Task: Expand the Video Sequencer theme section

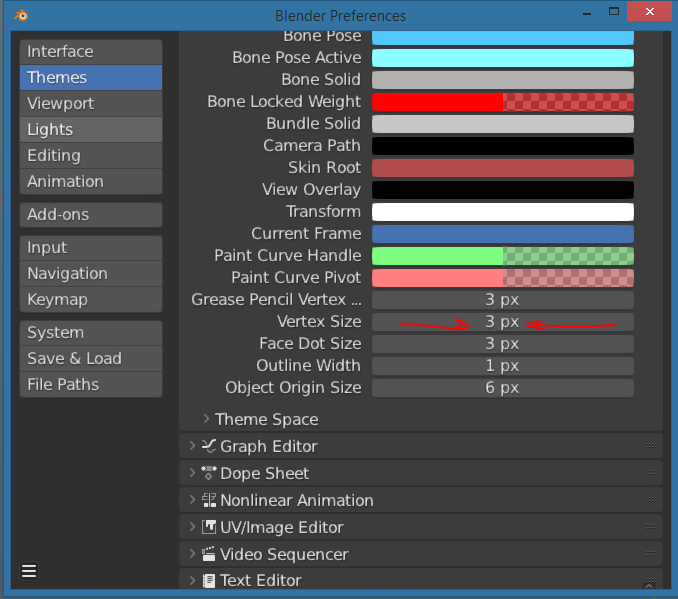Action: click(192, 554)
